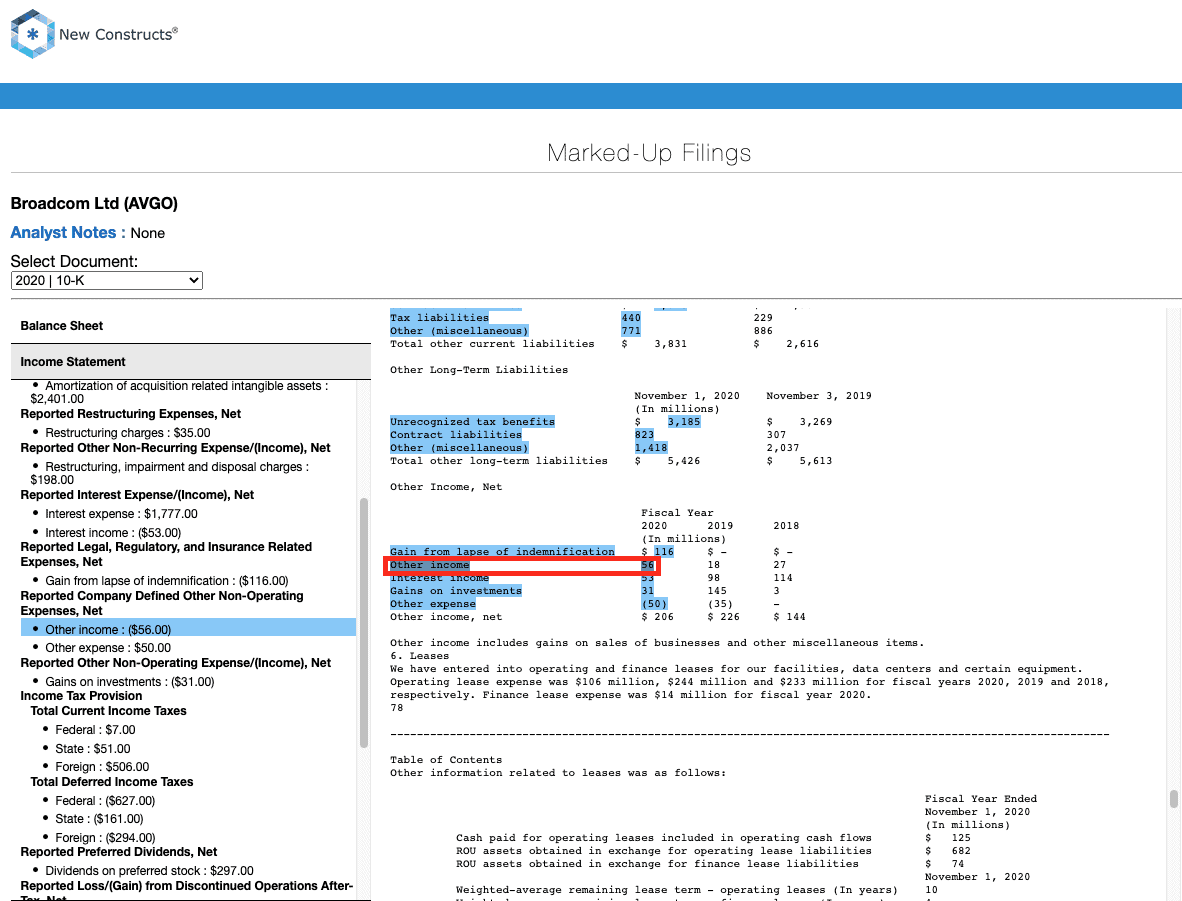The width and height of the screenshot is (1182, 901).
Task: Click Table of Contents text in filing
Action: (446, 760)
